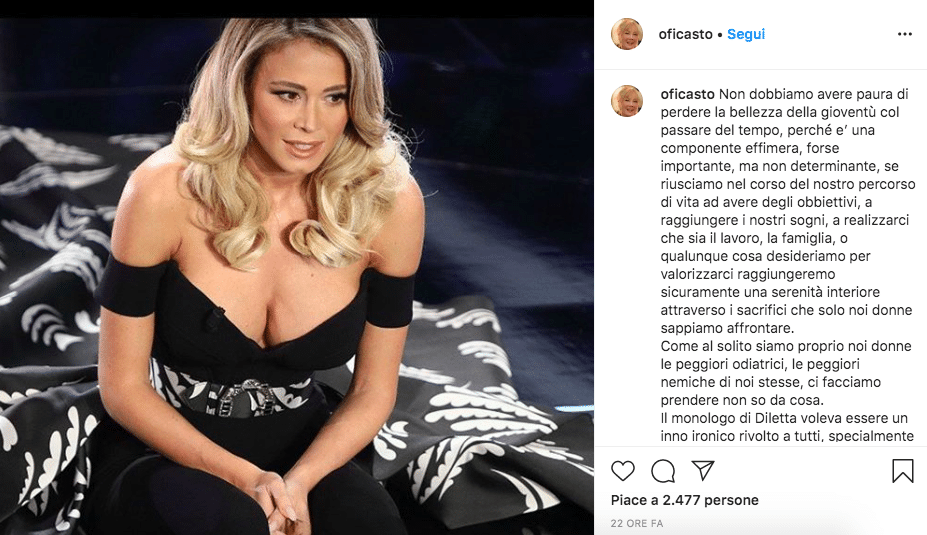Viewport: 927px width, 535px height.
Task: Click the 22 ORE FA timestamp
Action: 637,523
